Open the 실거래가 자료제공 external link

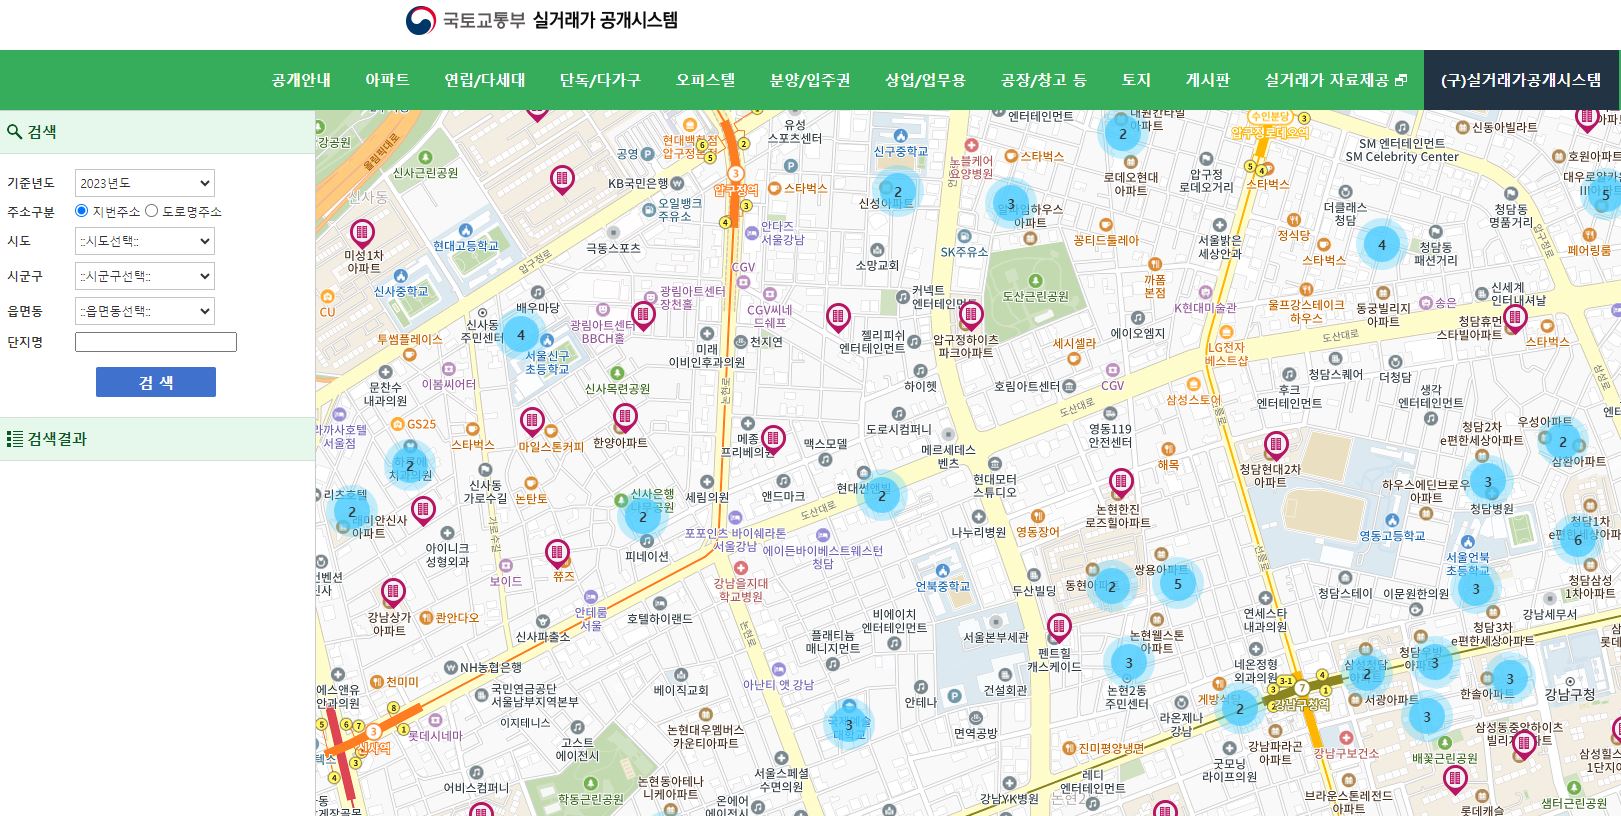[x=1335, y=80]
